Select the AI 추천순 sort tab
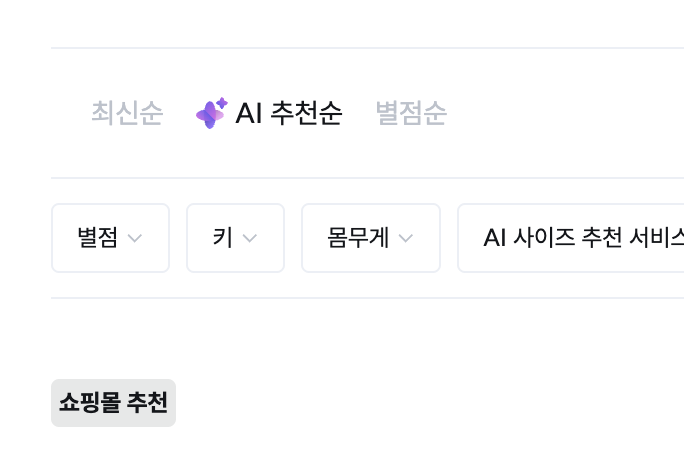Image resolution: width=684 pixels, height=456 pixels. coord(269,113)
